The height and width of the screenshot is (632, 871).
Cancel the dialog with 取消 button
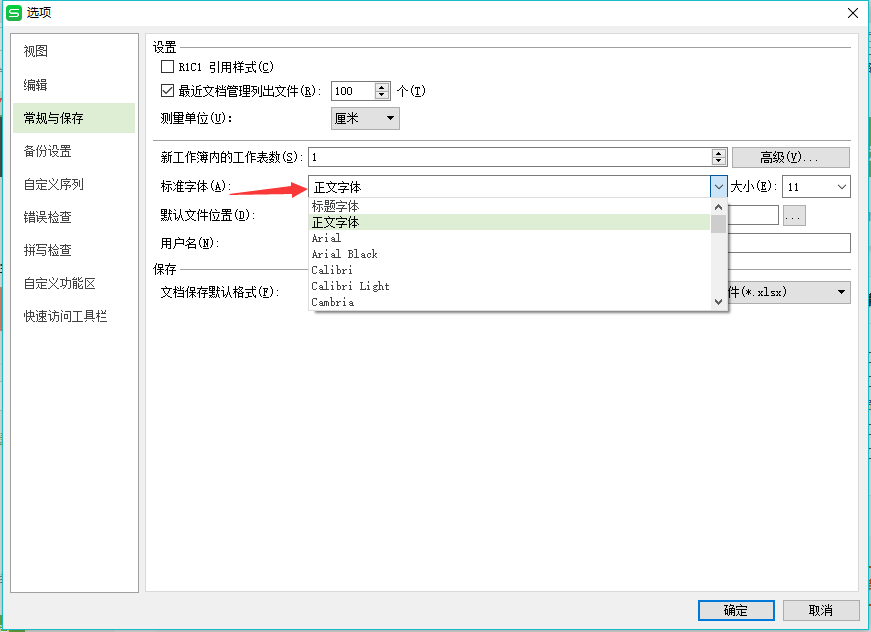click(x=821, y=610)
